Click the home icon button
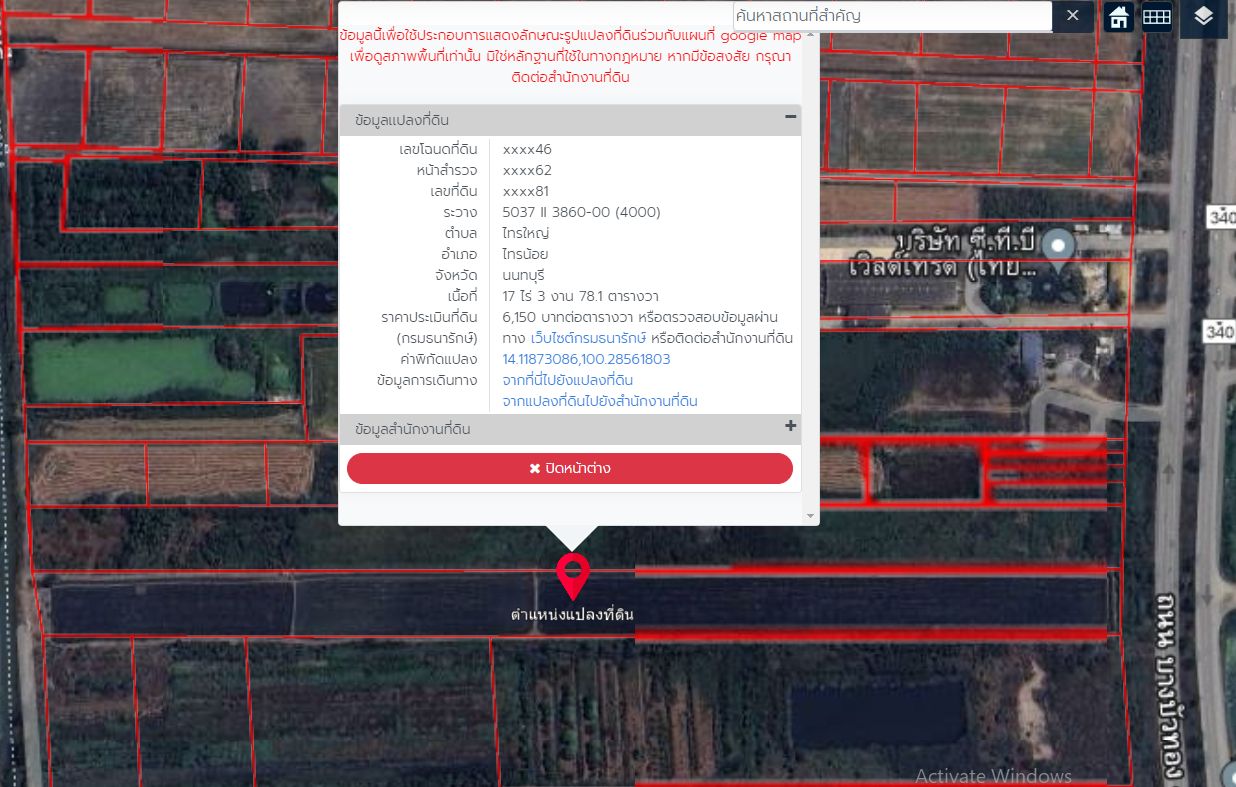Viewport: 1236px width, 787px height. [1119, 17]
